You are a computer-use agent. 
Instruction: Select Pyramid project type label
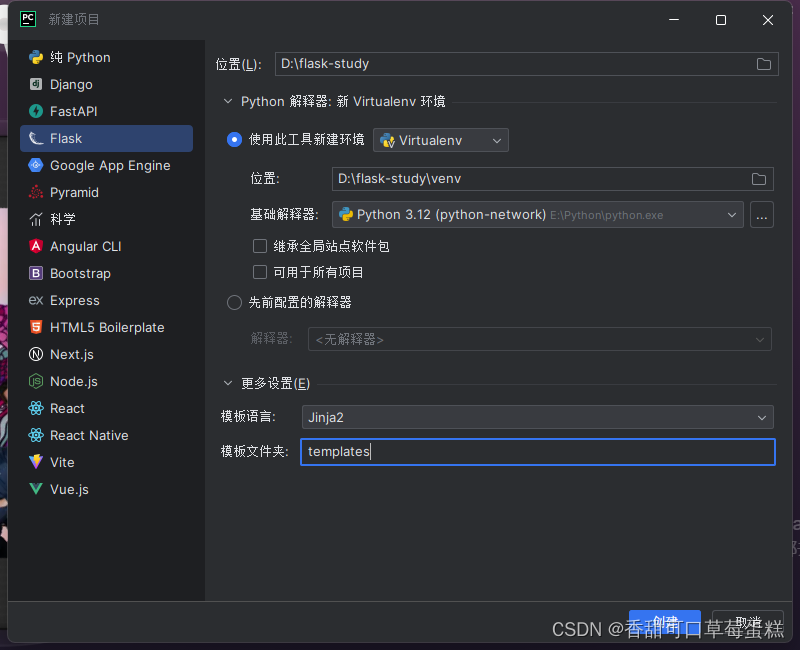click(x=74, y=192)
